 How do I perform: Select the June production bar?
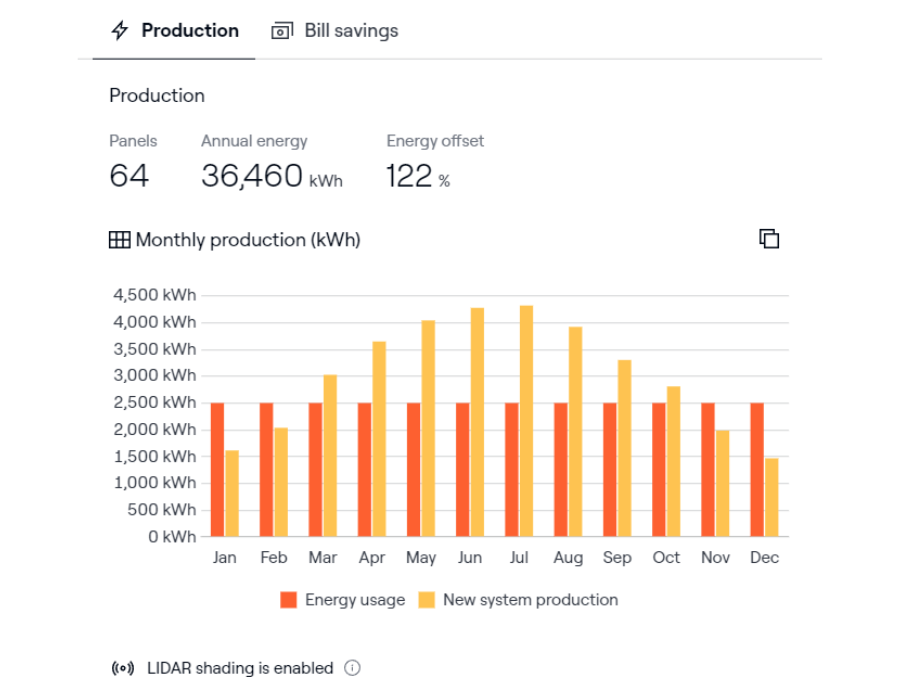[478, 422]
